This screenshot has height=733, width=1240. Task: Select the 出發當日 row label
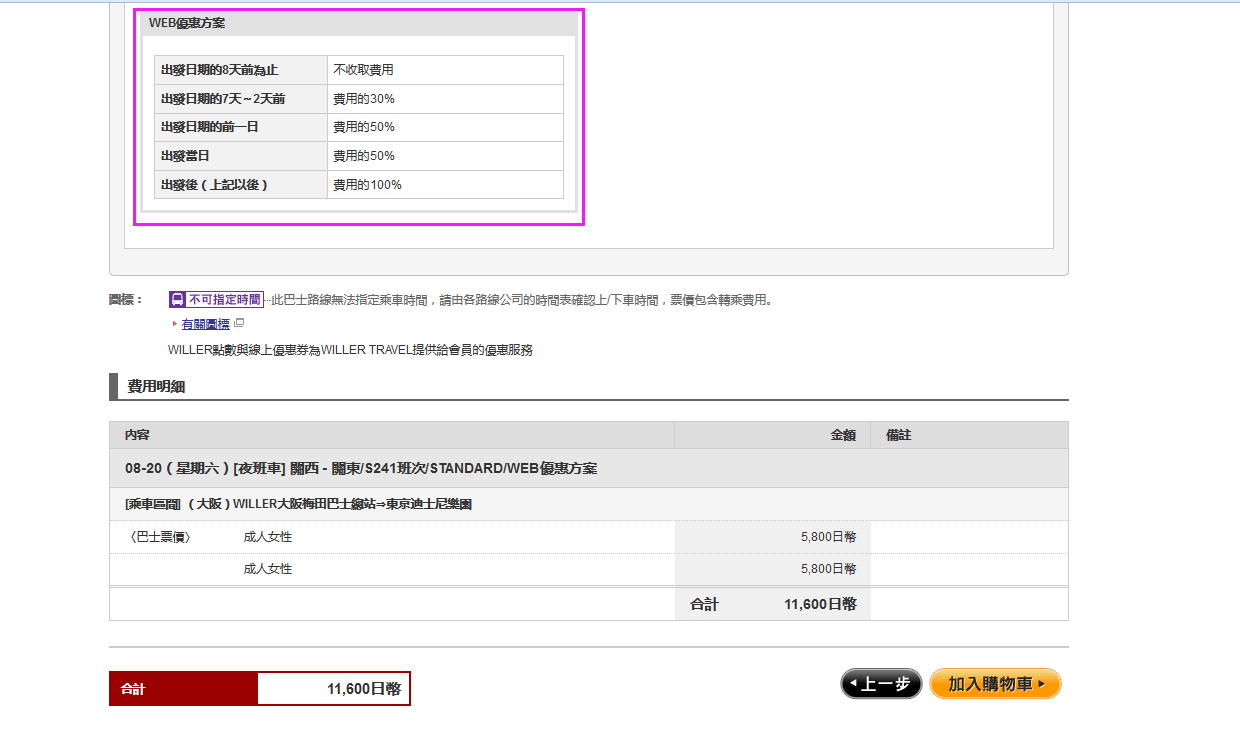241,156
